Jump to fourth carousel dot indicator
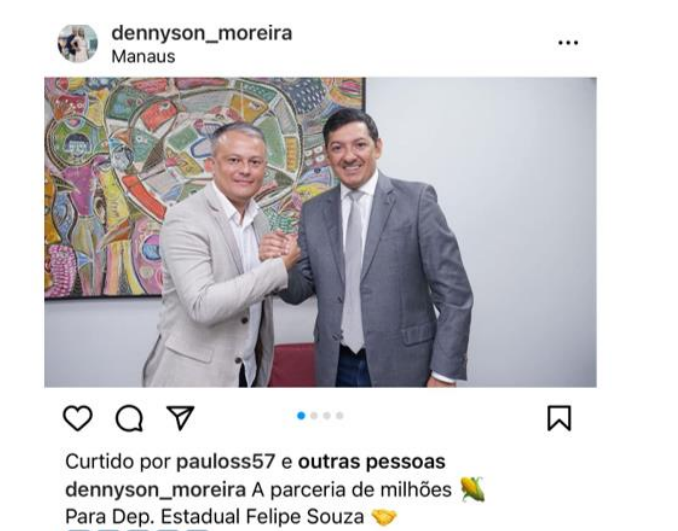Viewport: 678px width, 531px height. 340,416
